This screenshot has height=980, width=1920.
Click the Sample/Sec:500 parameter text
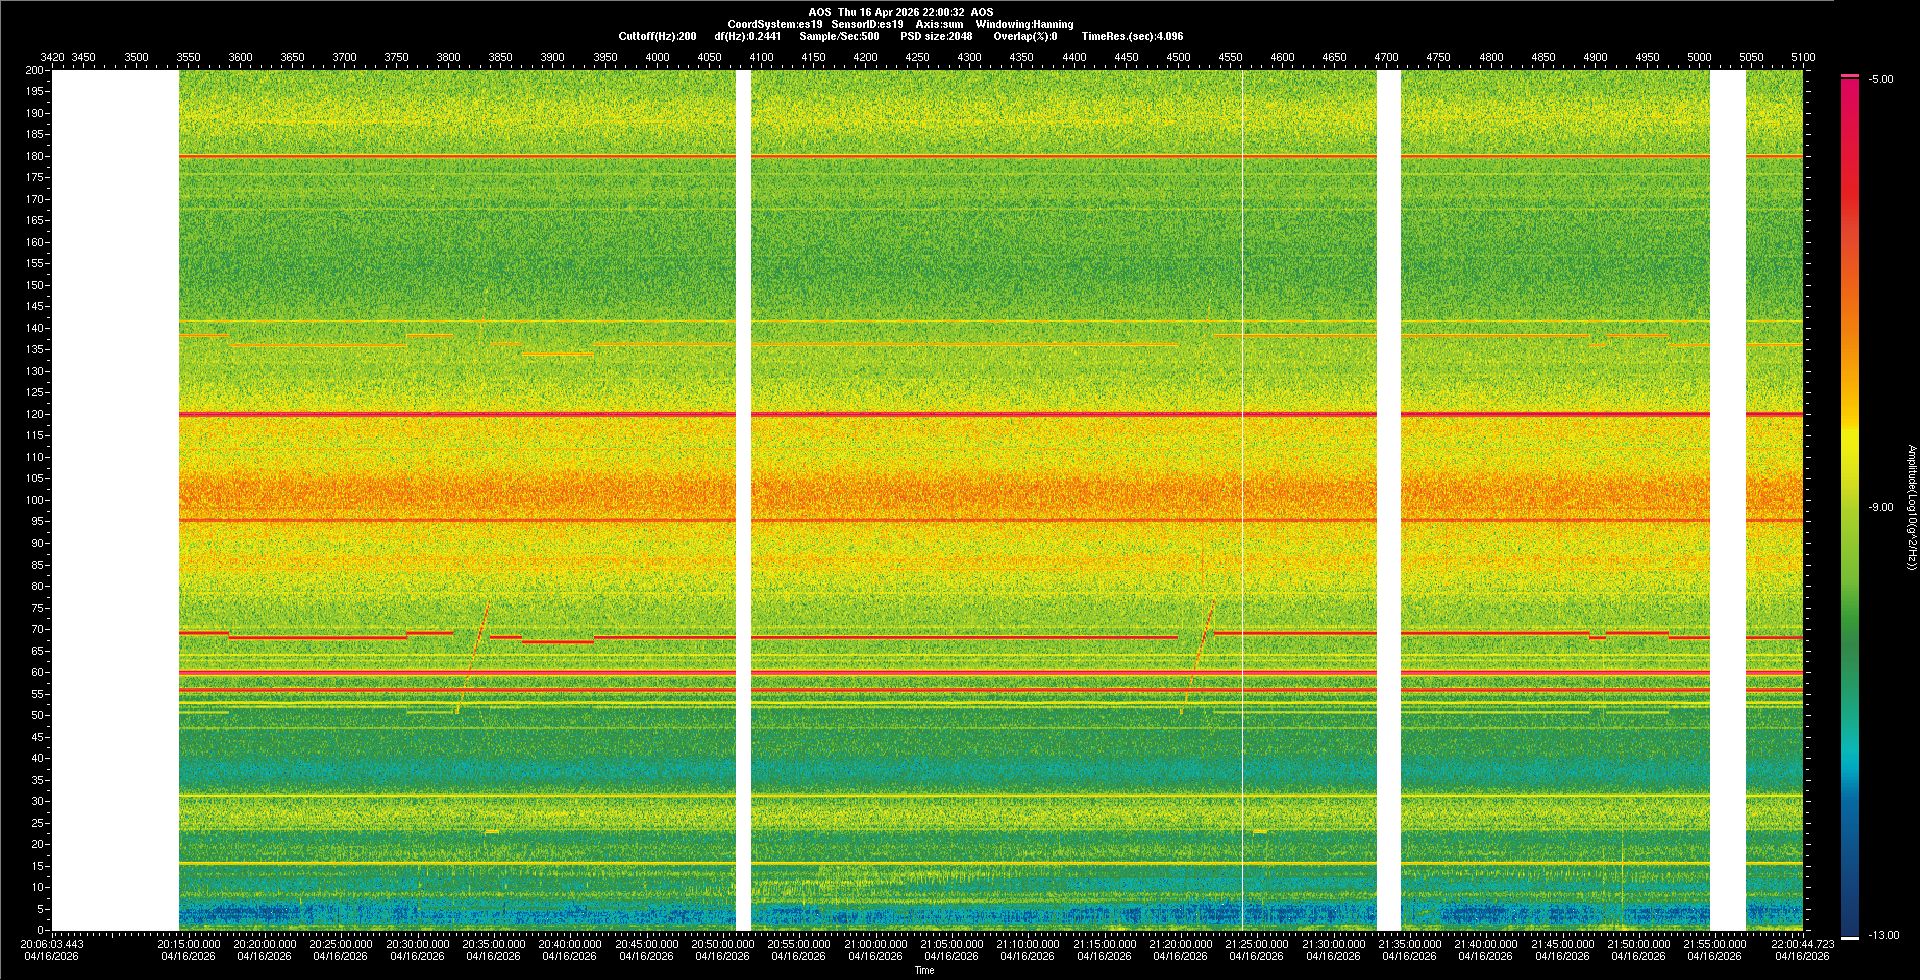[839, 37]
